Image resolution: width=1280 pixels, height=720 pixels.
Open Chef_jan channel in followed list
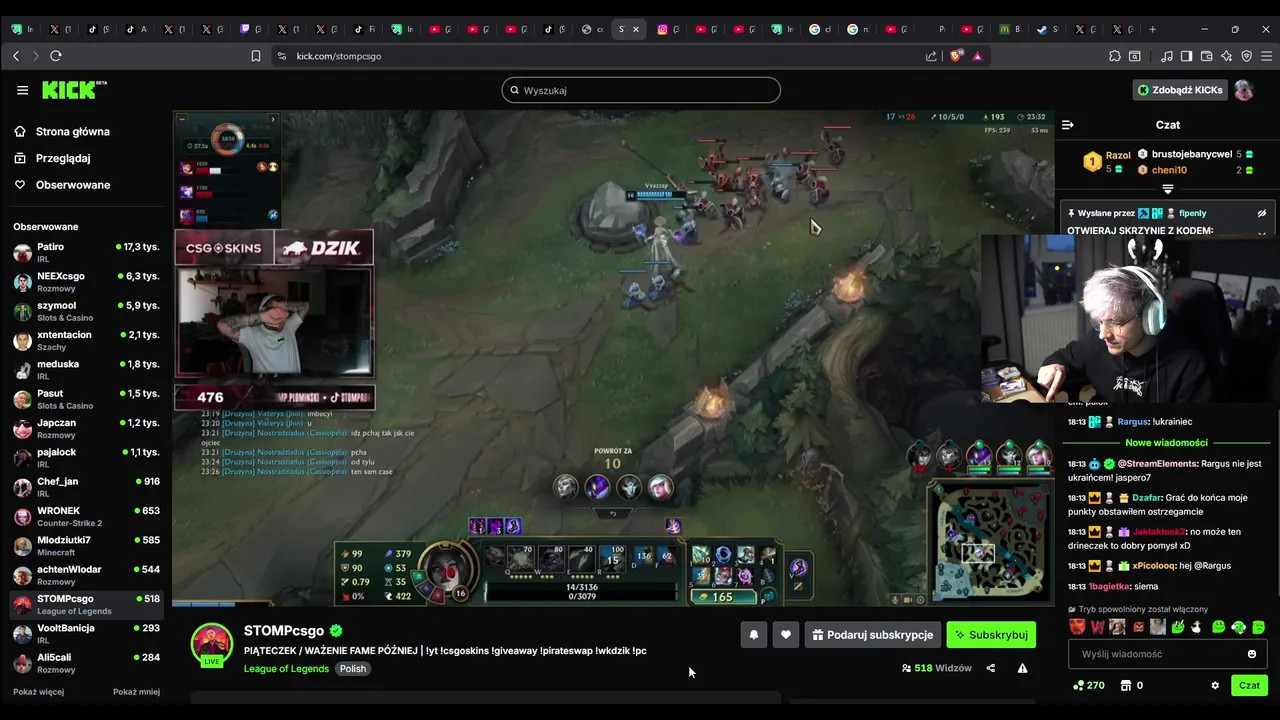pyautogui.click(x=86, y=487)
